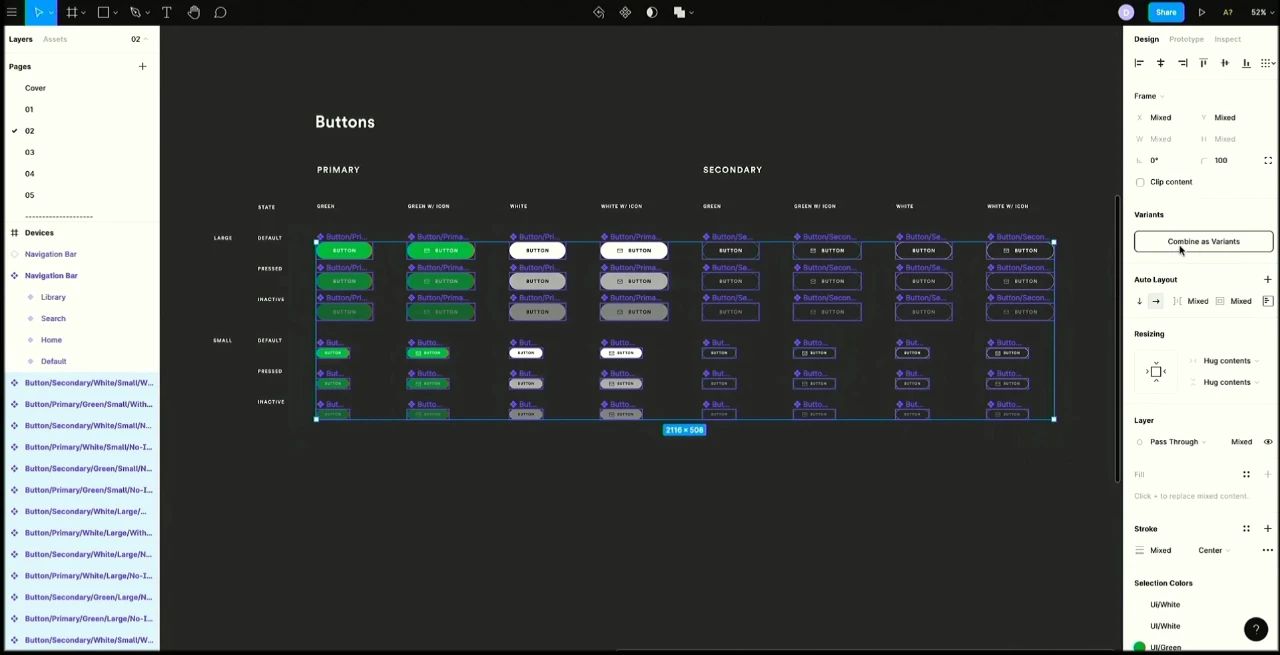Click Combine as Variants button
Image resolution: width=1280 pixels, height=655 pixels.
click(x=1203, y=241)
